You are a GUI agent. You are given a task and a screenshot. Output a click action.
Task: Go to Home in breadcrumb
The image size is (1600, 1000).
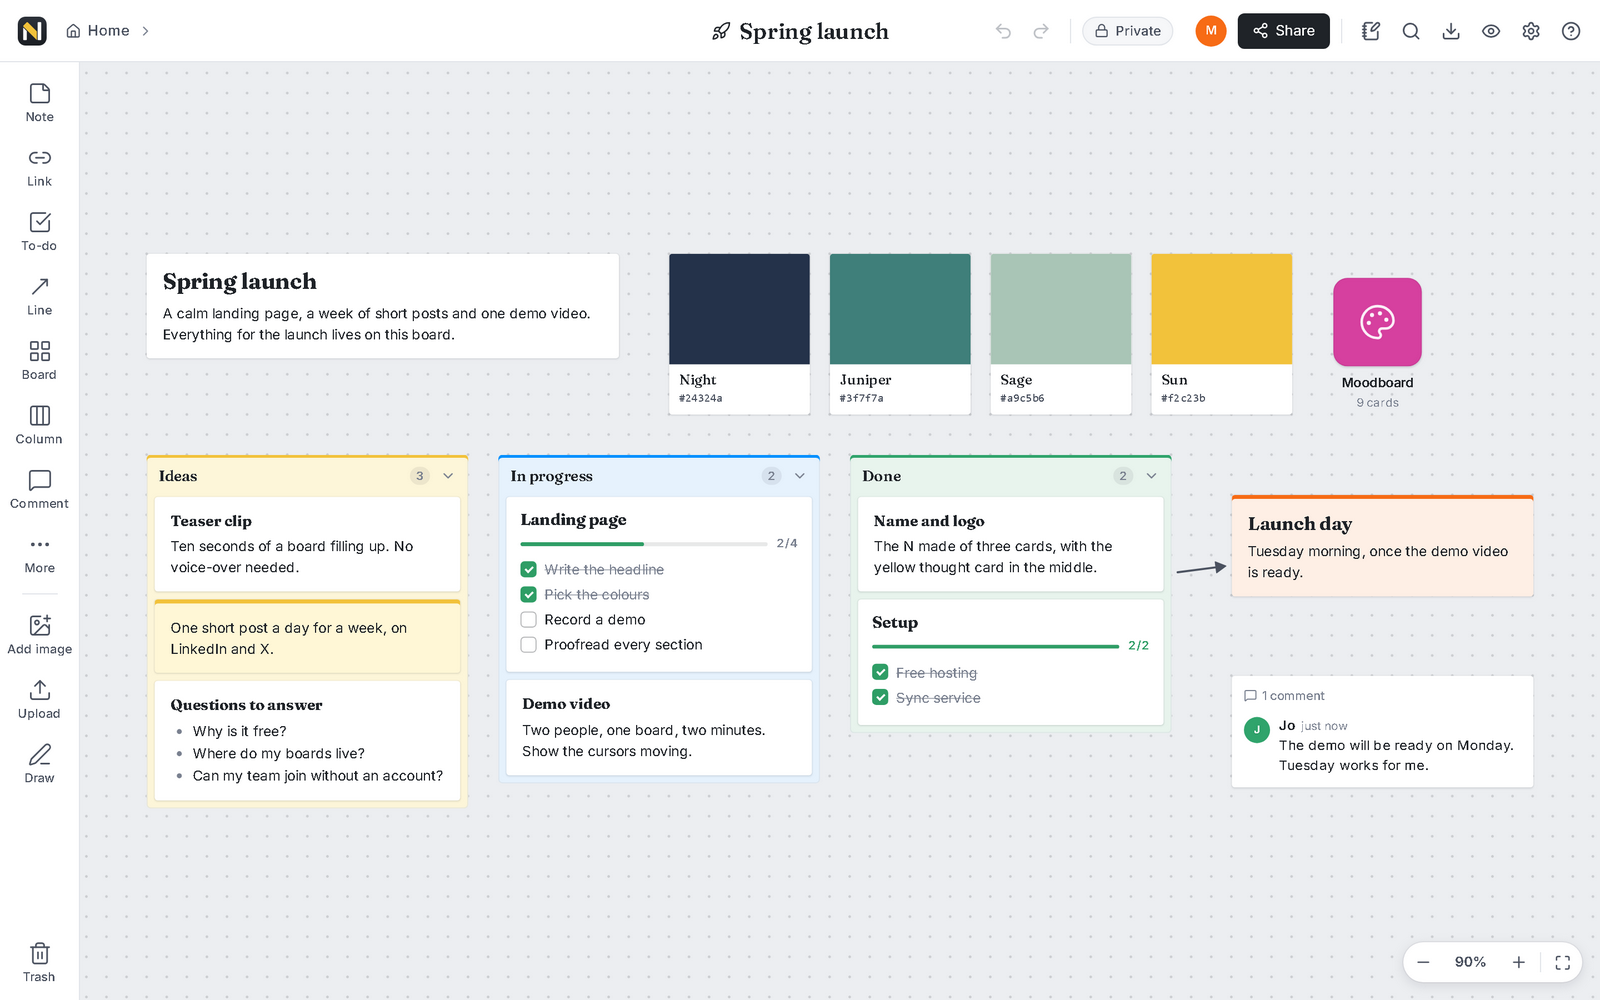coord(98,31)
